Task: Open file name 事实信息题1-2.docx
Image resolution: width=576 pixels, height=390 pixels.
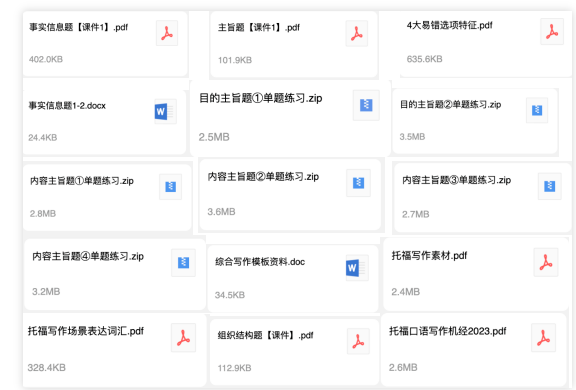Action: click(67, 106)
